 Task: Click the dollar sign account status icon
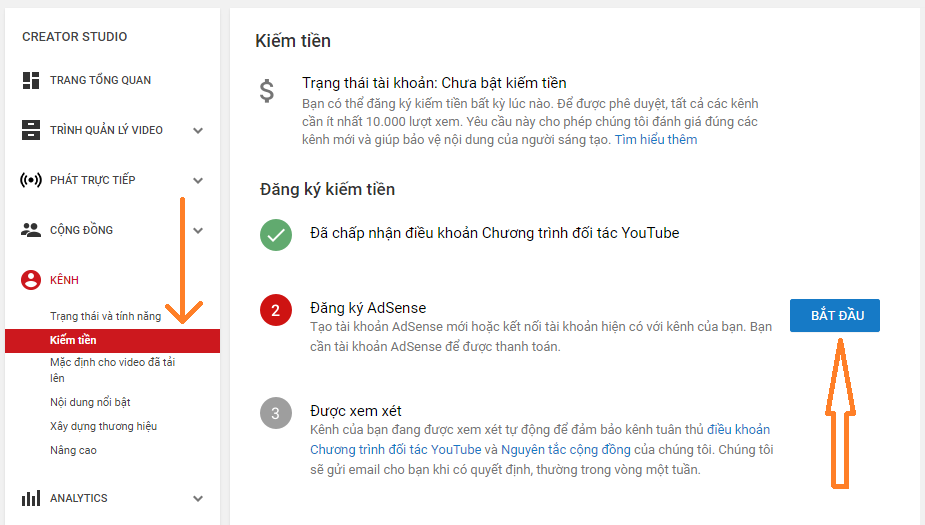click(266, 92)
